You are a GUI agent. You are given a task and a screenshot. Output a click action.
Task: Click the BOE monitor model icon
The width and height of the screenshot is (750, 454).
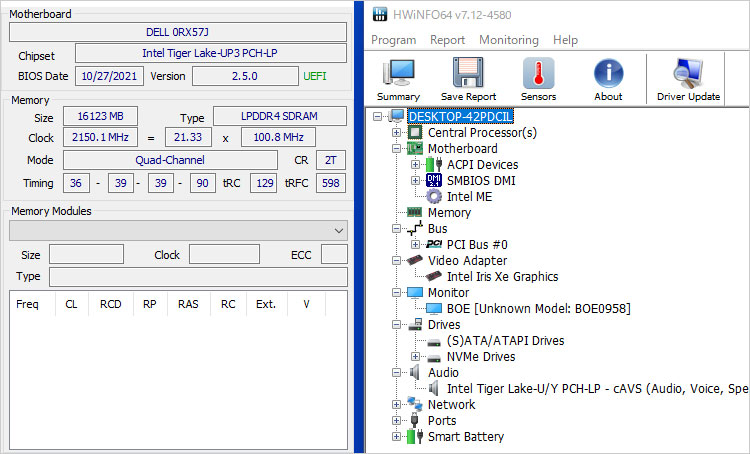(x=433, y=309)
